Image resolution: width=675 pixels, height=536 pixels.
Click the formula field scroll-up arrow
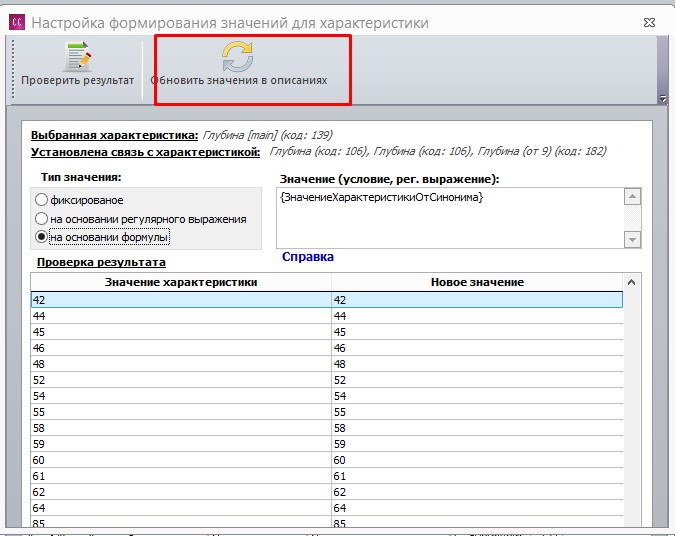(x=632, y=197)
